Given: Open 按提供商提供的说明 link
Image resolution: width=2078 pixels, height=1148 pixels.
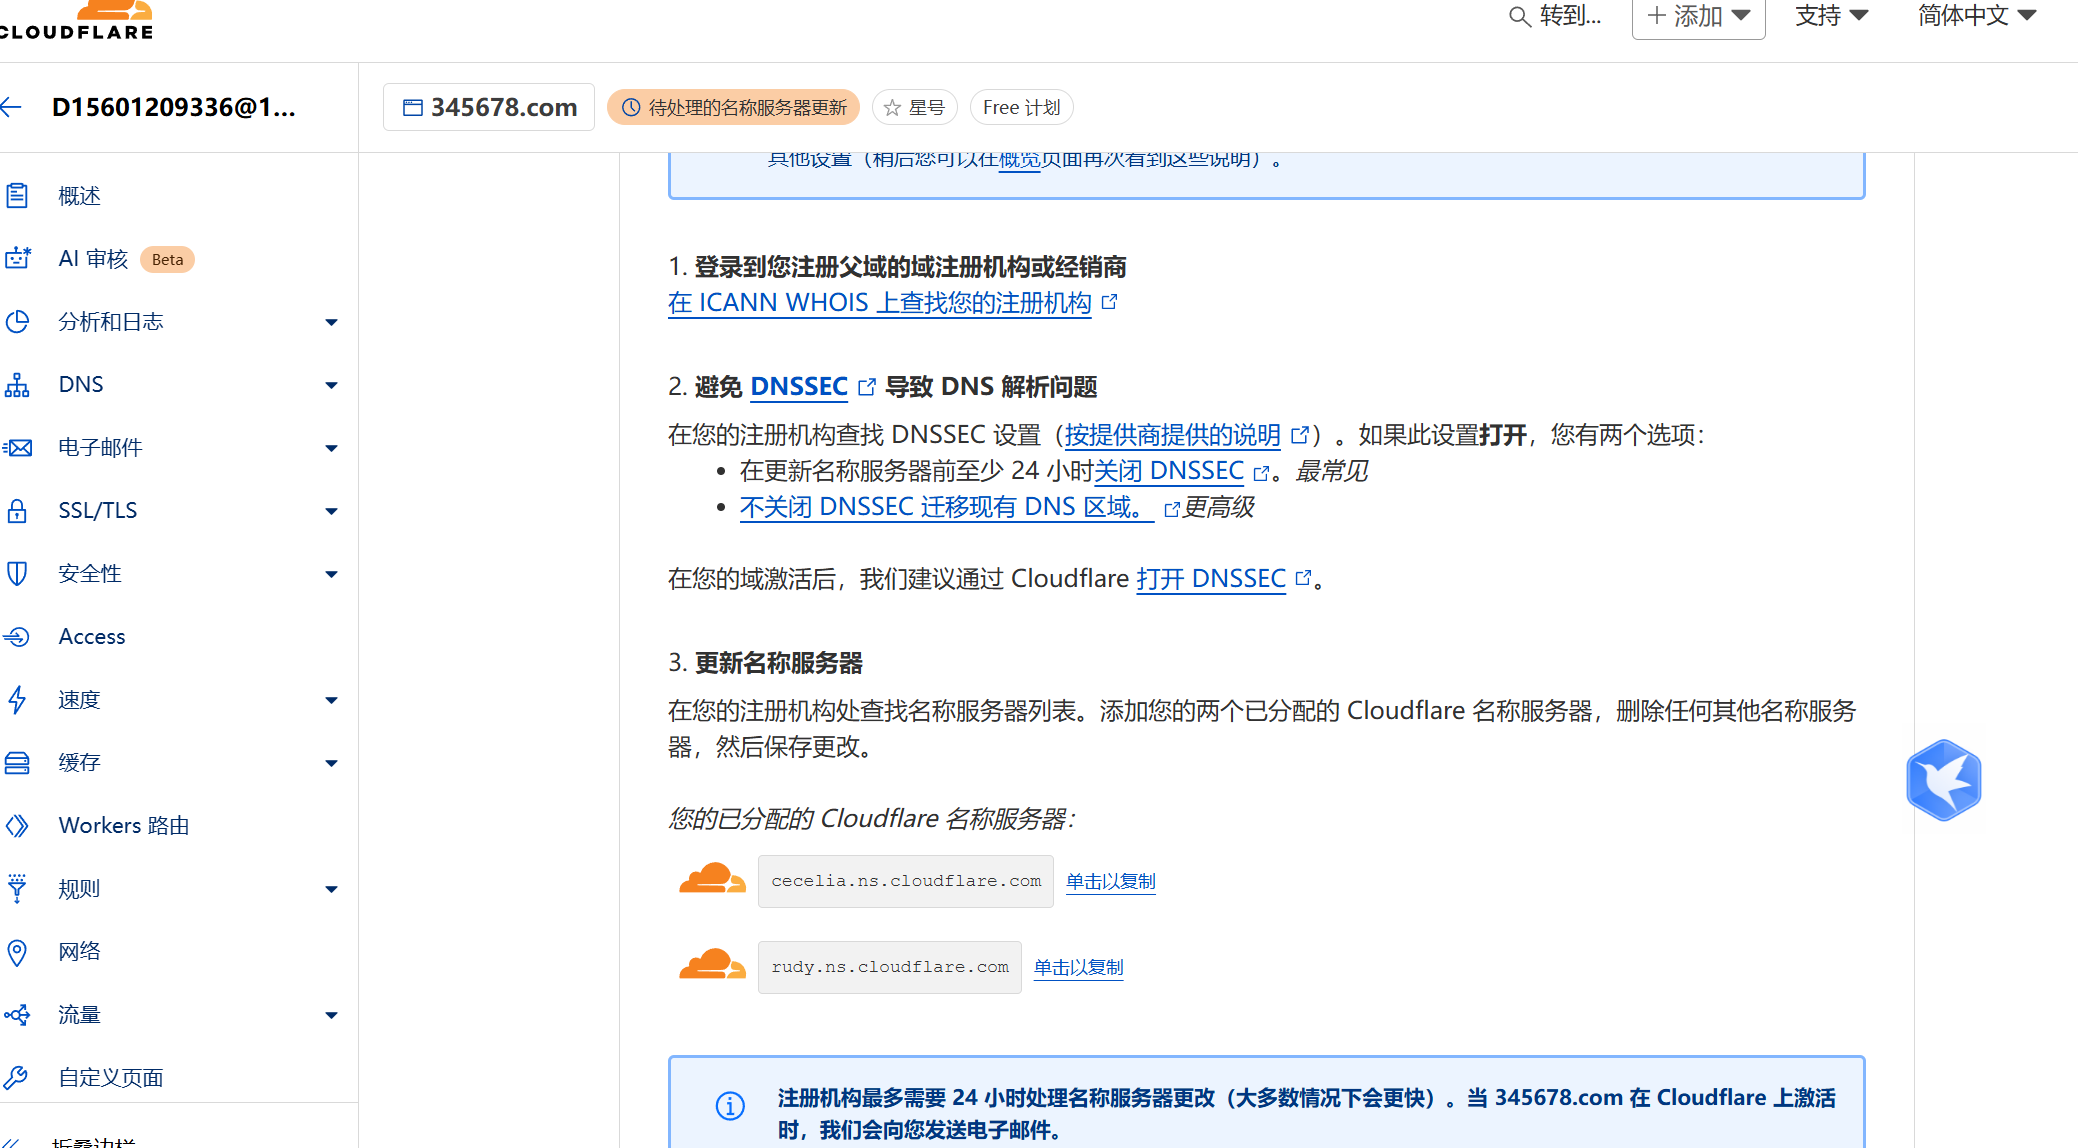Looking at the screenshot, I should (1172, 435).
